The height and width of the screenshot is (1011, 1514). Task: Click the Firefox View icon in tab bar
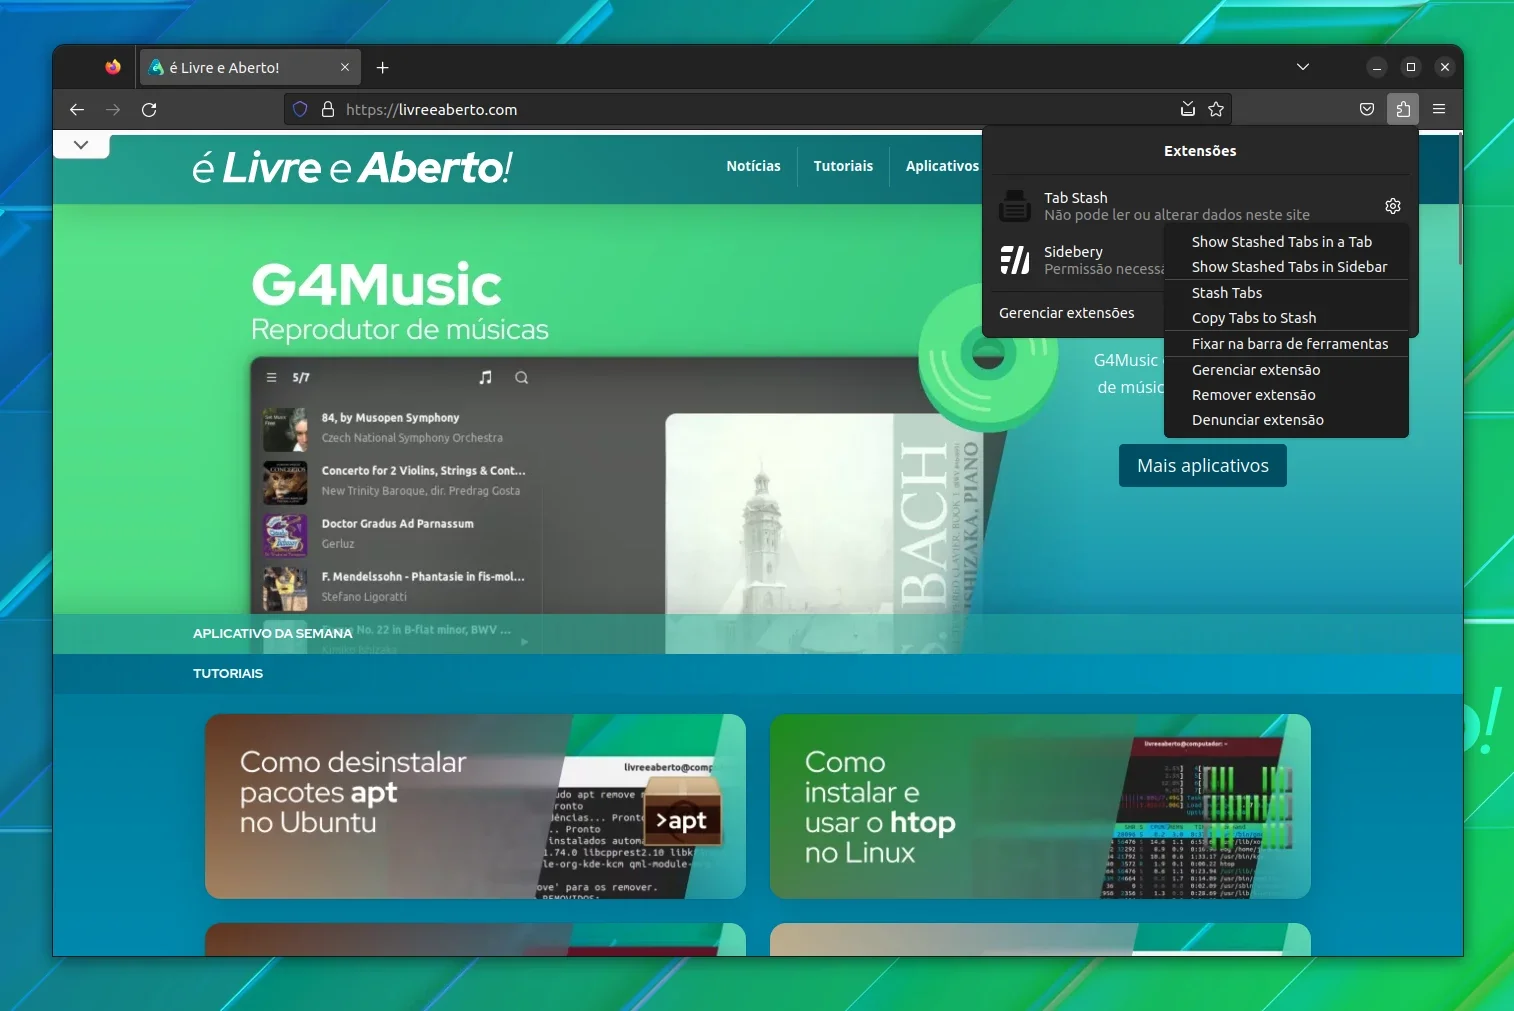(113, 67)
